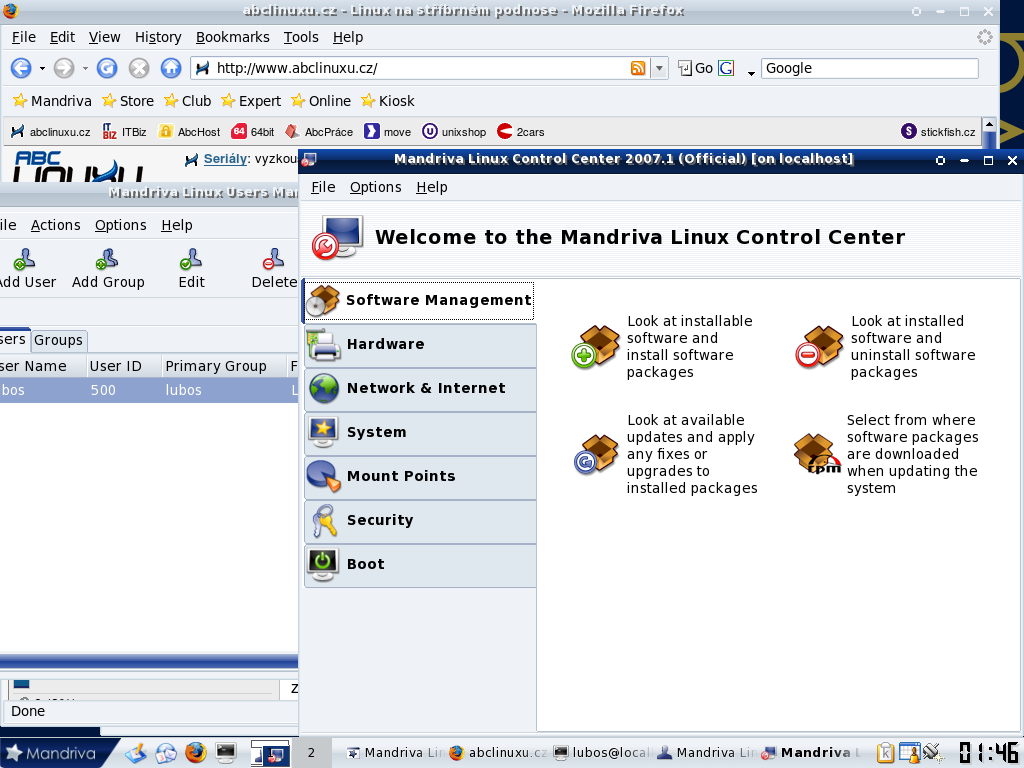Click into the Firefox address bar URL field
This screenshot has width=1024, height=768.
pos(421,68)
